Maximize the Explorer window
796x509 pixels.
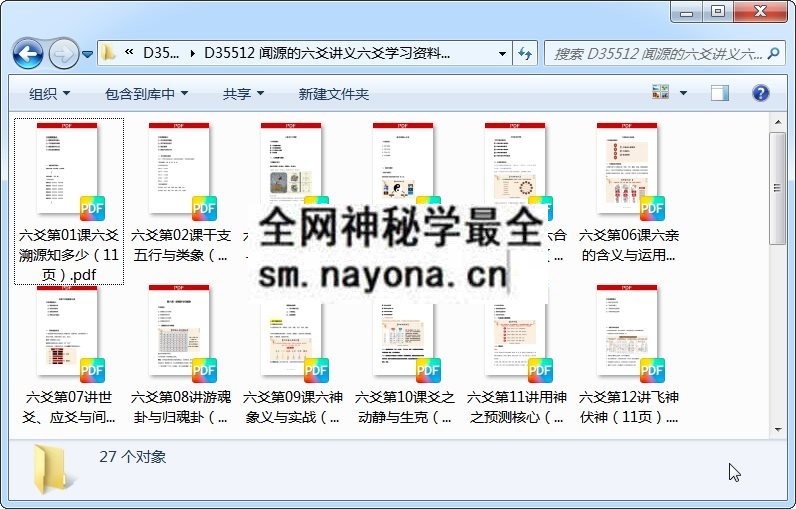[x=717, y=12]
